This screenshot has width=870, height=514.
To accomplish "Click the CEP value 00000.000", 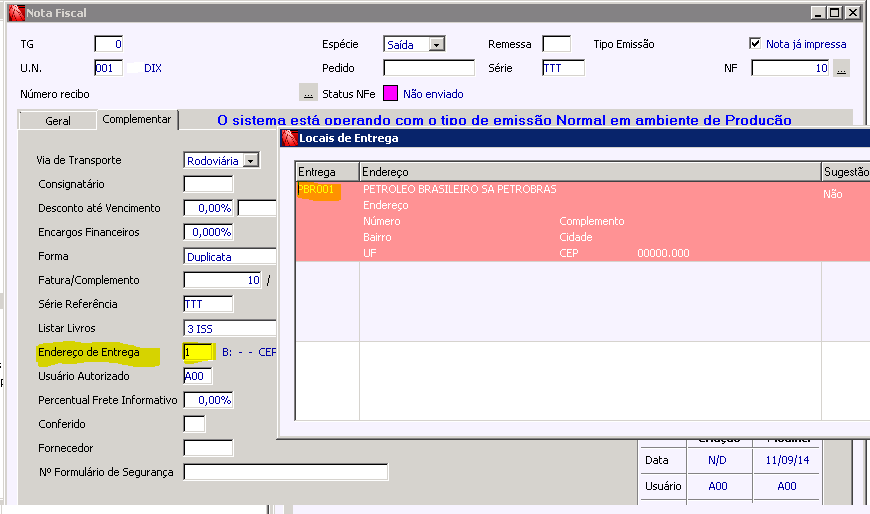I will [663, 253].
